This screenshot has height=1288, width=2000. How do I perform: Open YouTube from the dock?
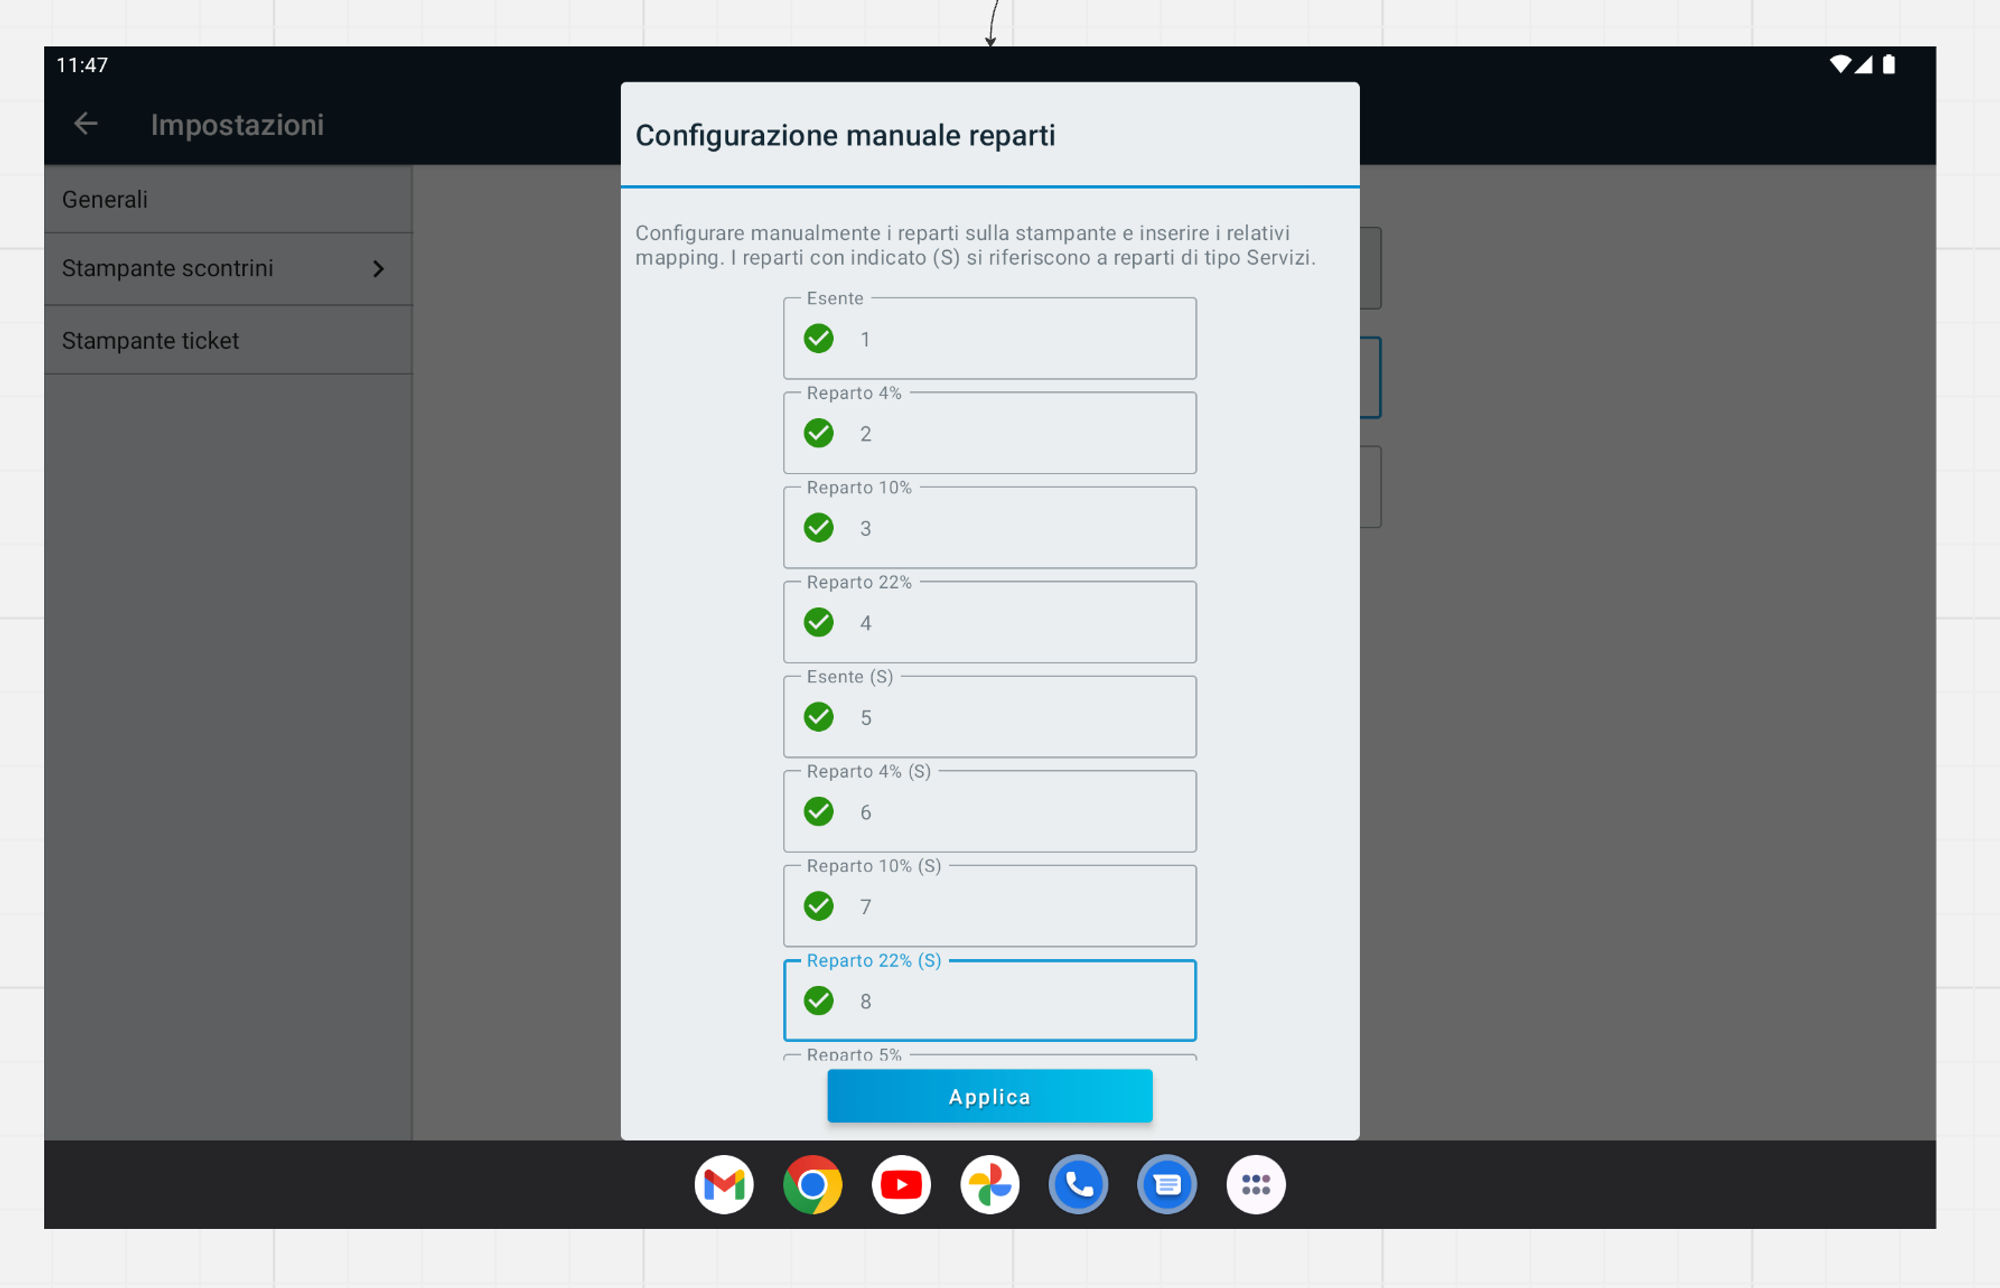901,1185
